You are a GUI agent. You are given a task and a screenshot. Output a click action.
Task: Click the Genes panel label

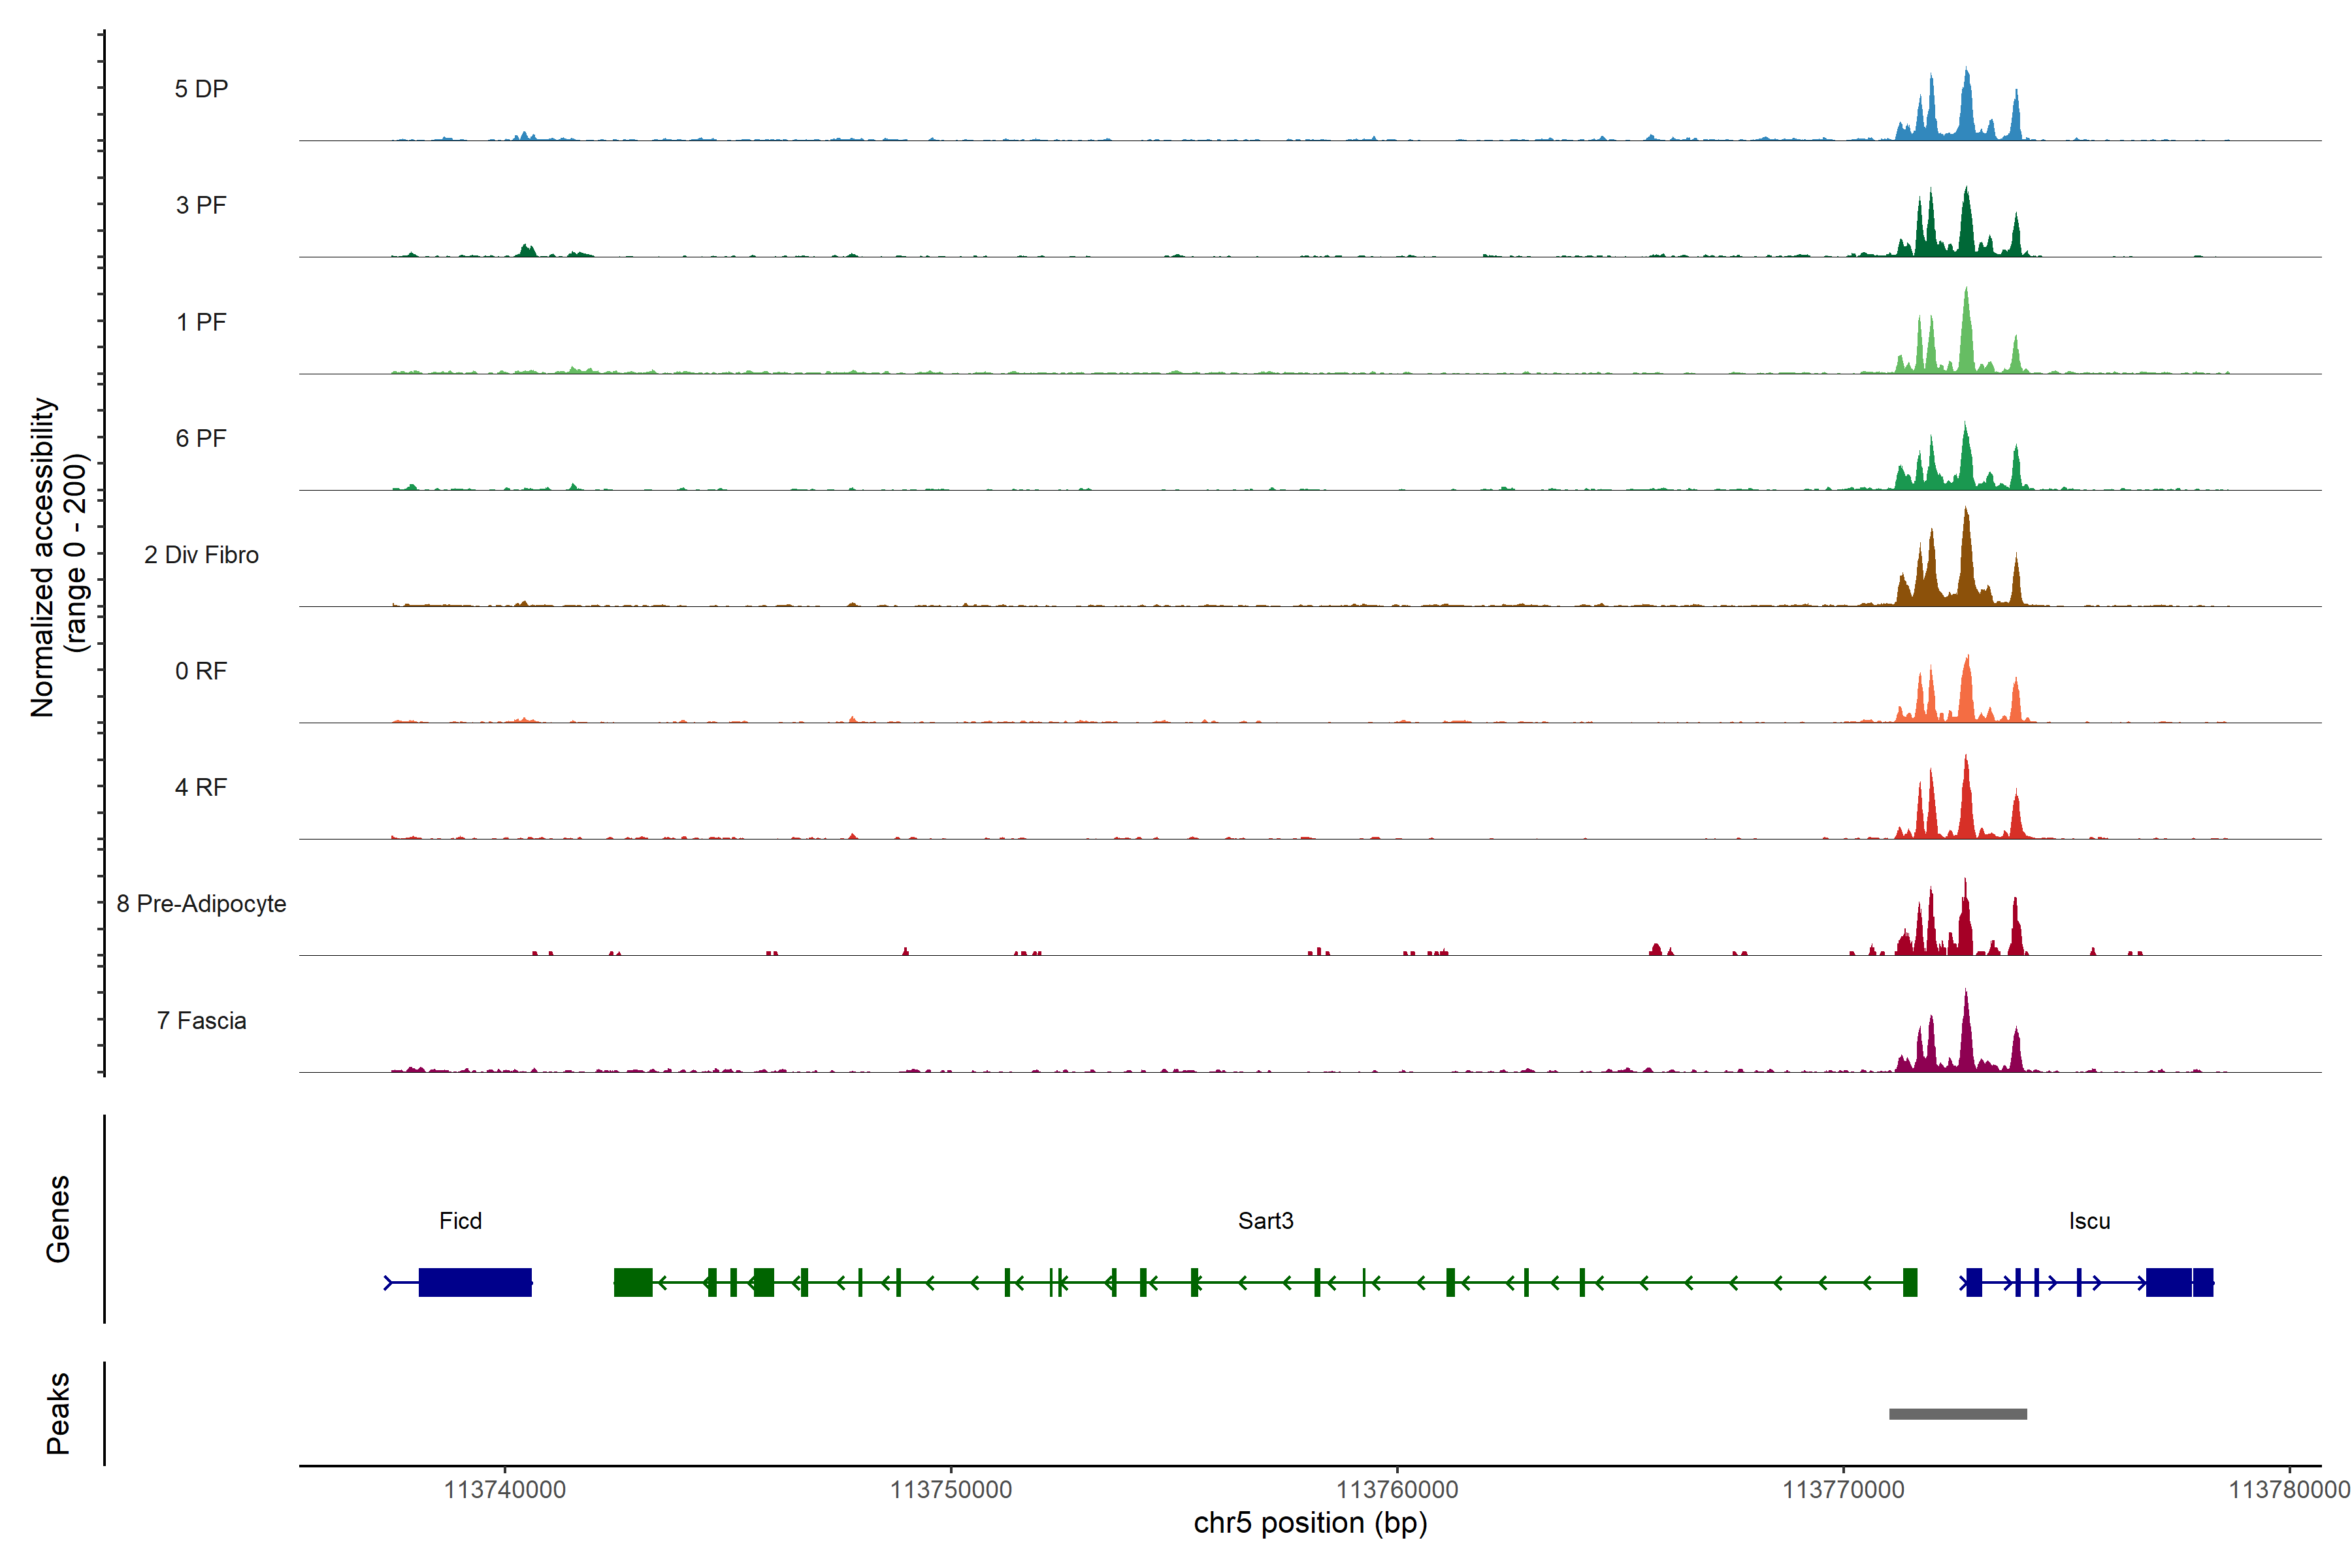[58, 1218]
